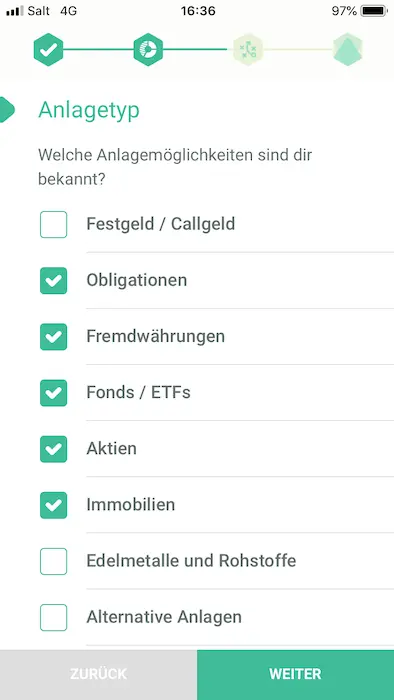
Task: Tap the last faded mountain step hexagon
Action: pyautogui.click(x=348, y=50)
